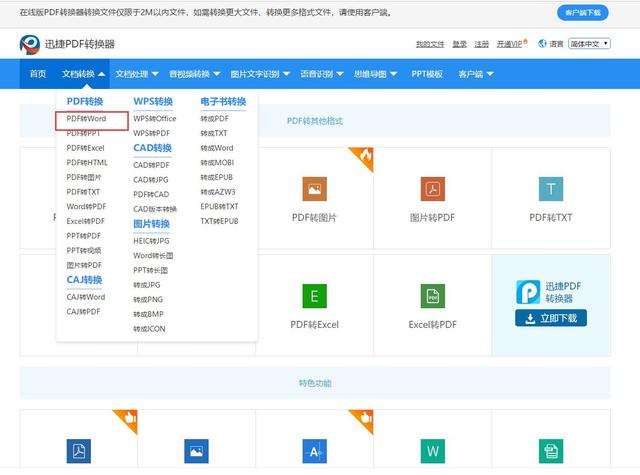
Task: Click the 客户端下载 button in the top banner
Action: pos(582,13)
